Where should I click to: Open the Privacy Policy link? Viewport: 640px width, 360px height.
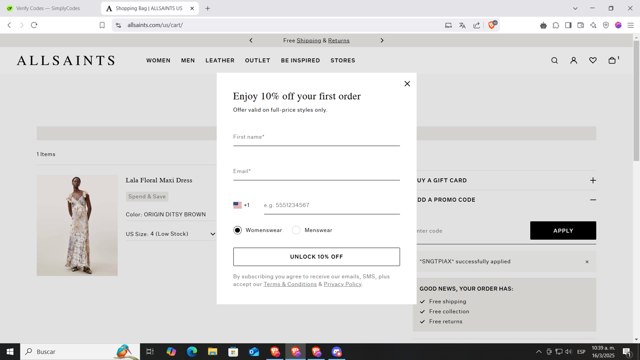(342, 284)
